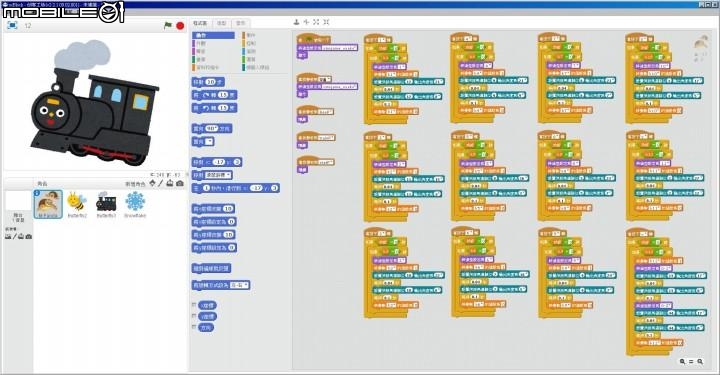This screenshot has width=720, height=375.
Task: Paint a new sprite with the brush icon
Action: point(161,184)
